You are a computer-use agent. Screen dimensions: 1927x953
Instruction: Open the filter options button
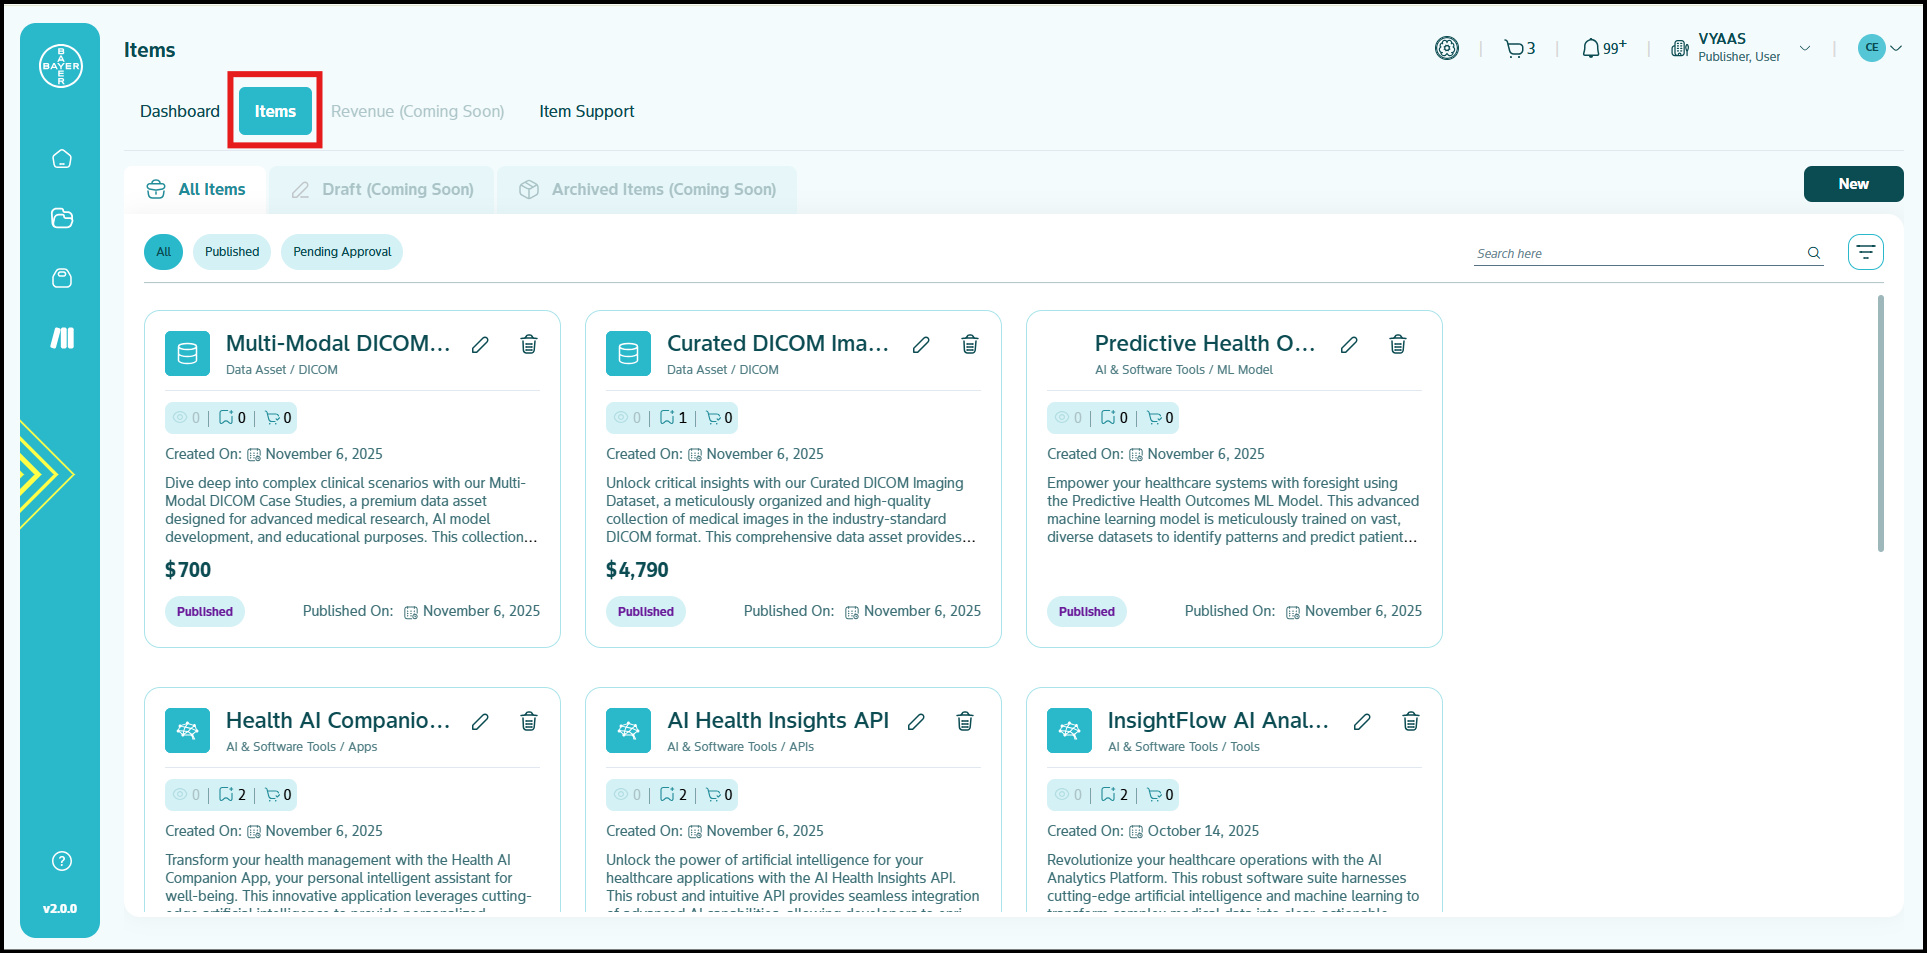click(x=1865, y=252)
